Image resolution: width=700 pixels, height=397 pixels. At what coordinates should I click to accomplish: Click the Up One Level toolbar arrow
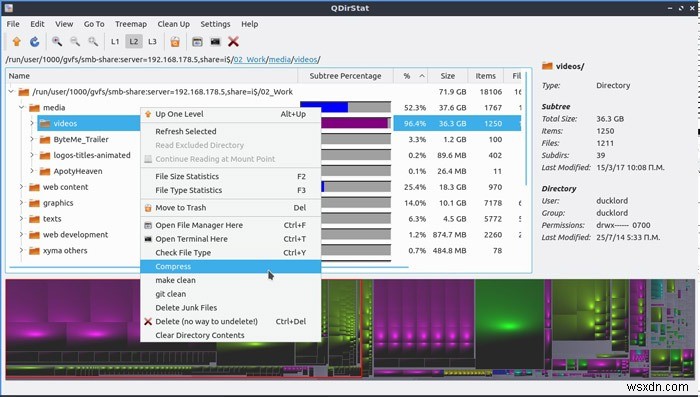point(17,42)
